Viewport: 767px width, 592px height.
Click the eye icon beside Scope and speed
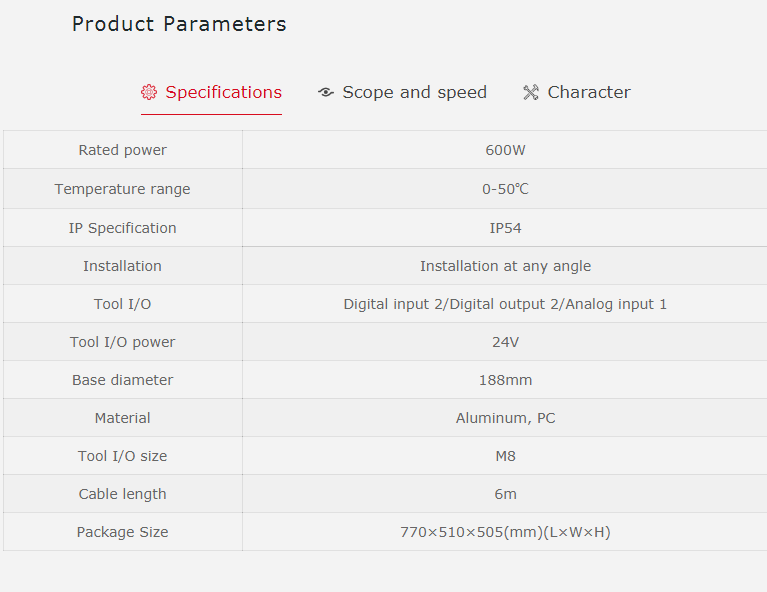325,93
